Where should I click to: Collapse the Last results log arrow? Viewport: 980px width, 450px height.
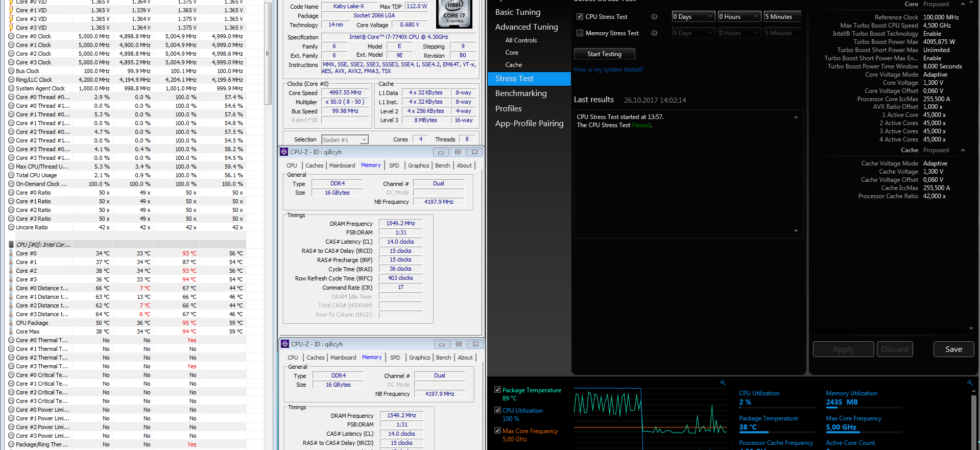click(796, 117)
